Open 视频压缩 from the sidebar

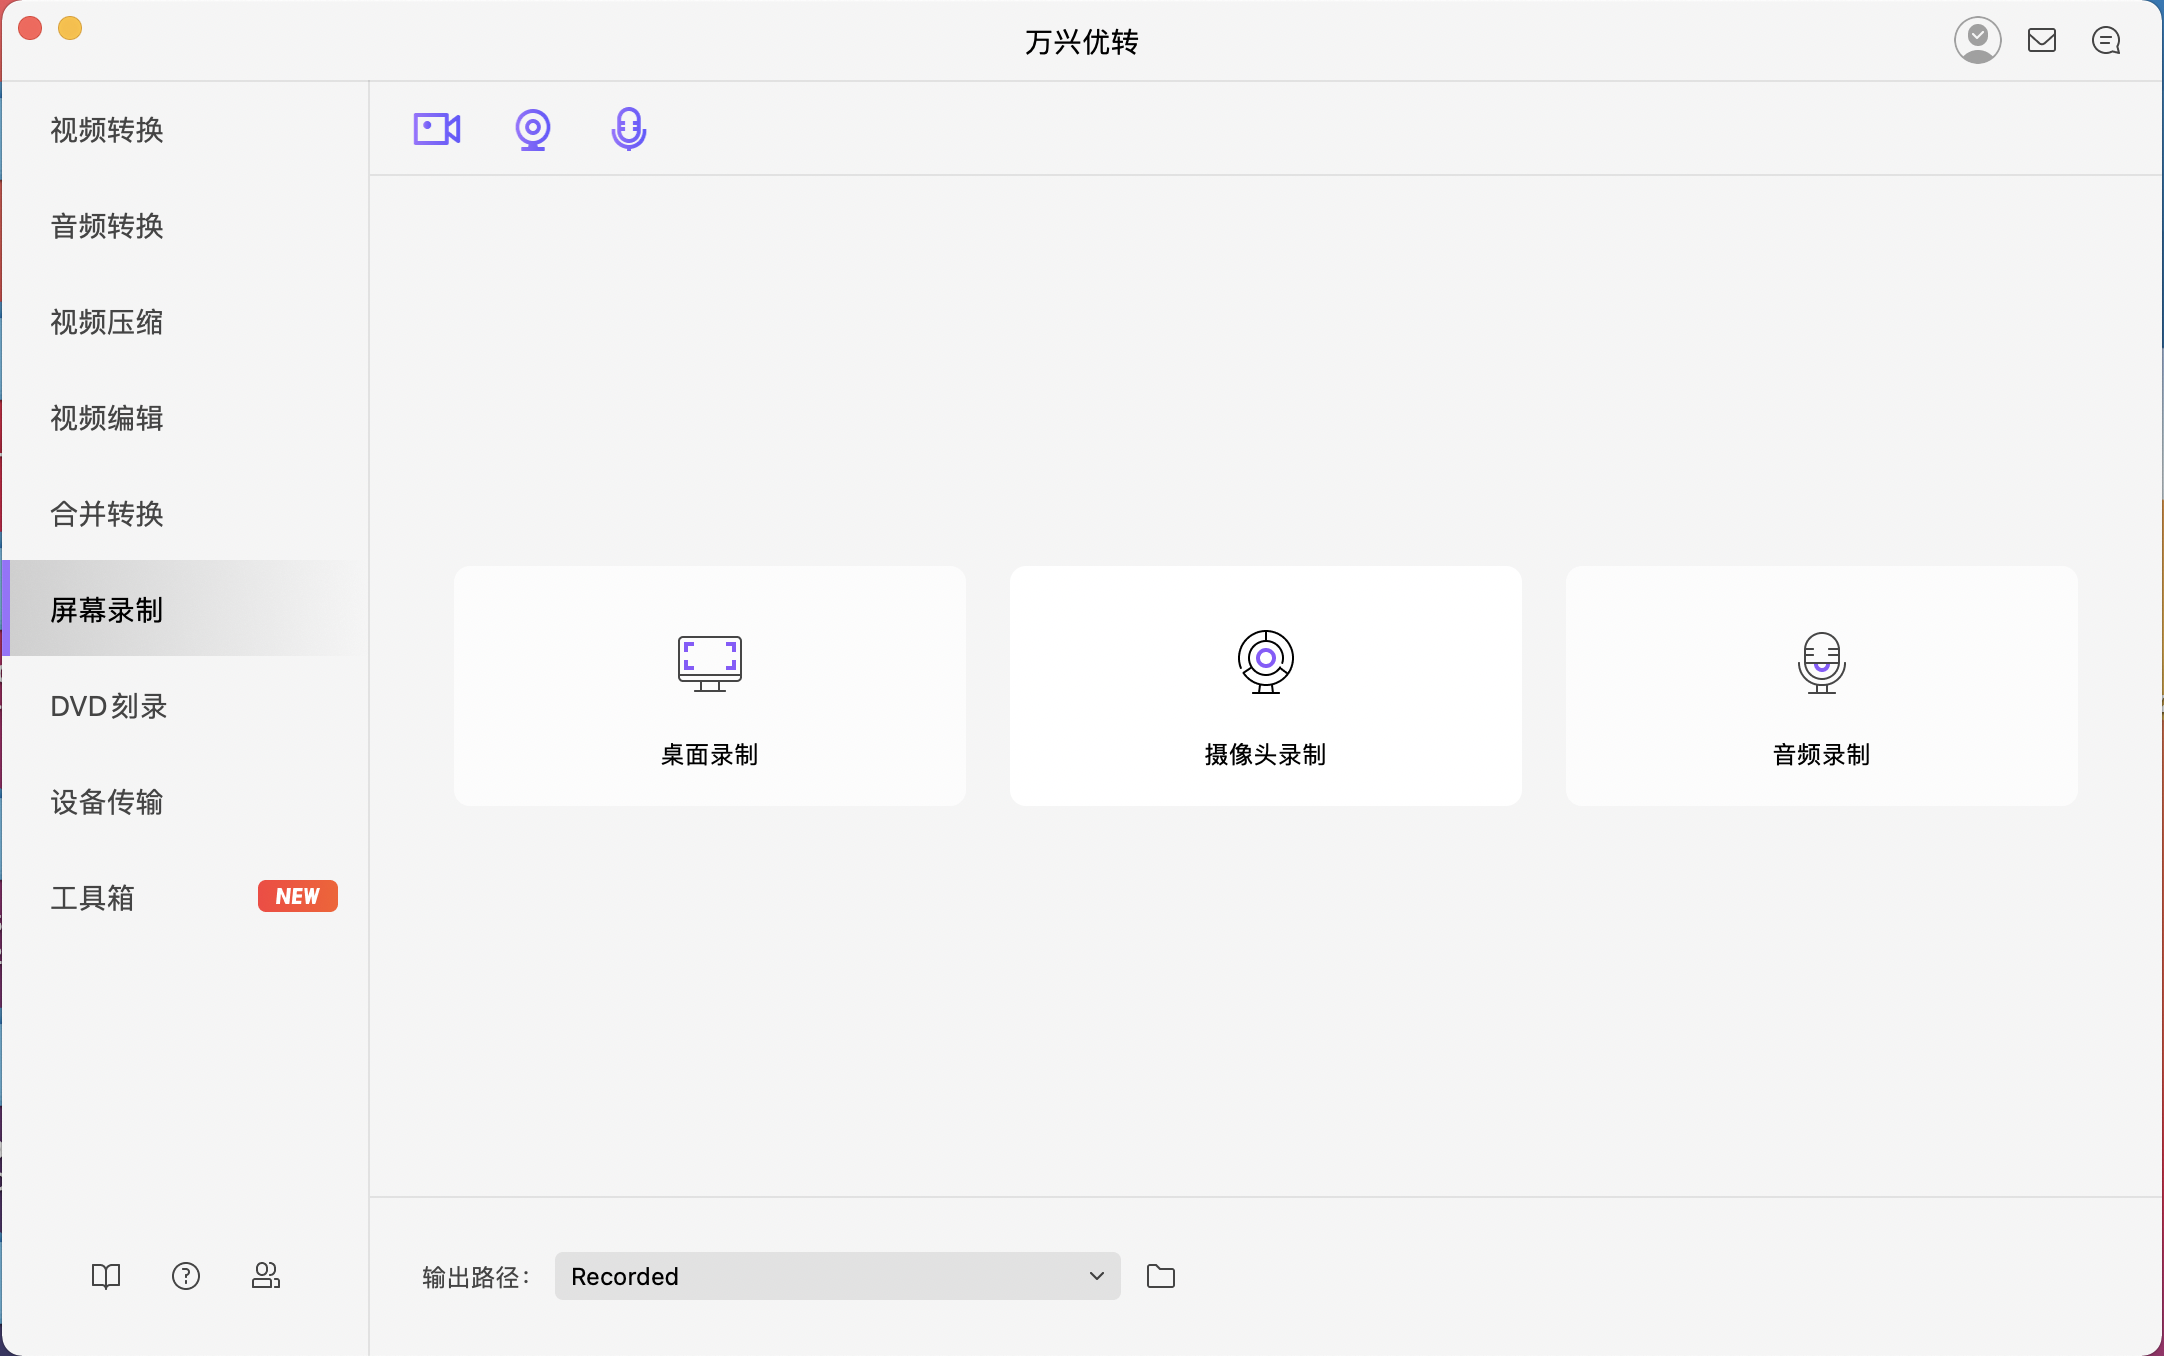(107, 322)
